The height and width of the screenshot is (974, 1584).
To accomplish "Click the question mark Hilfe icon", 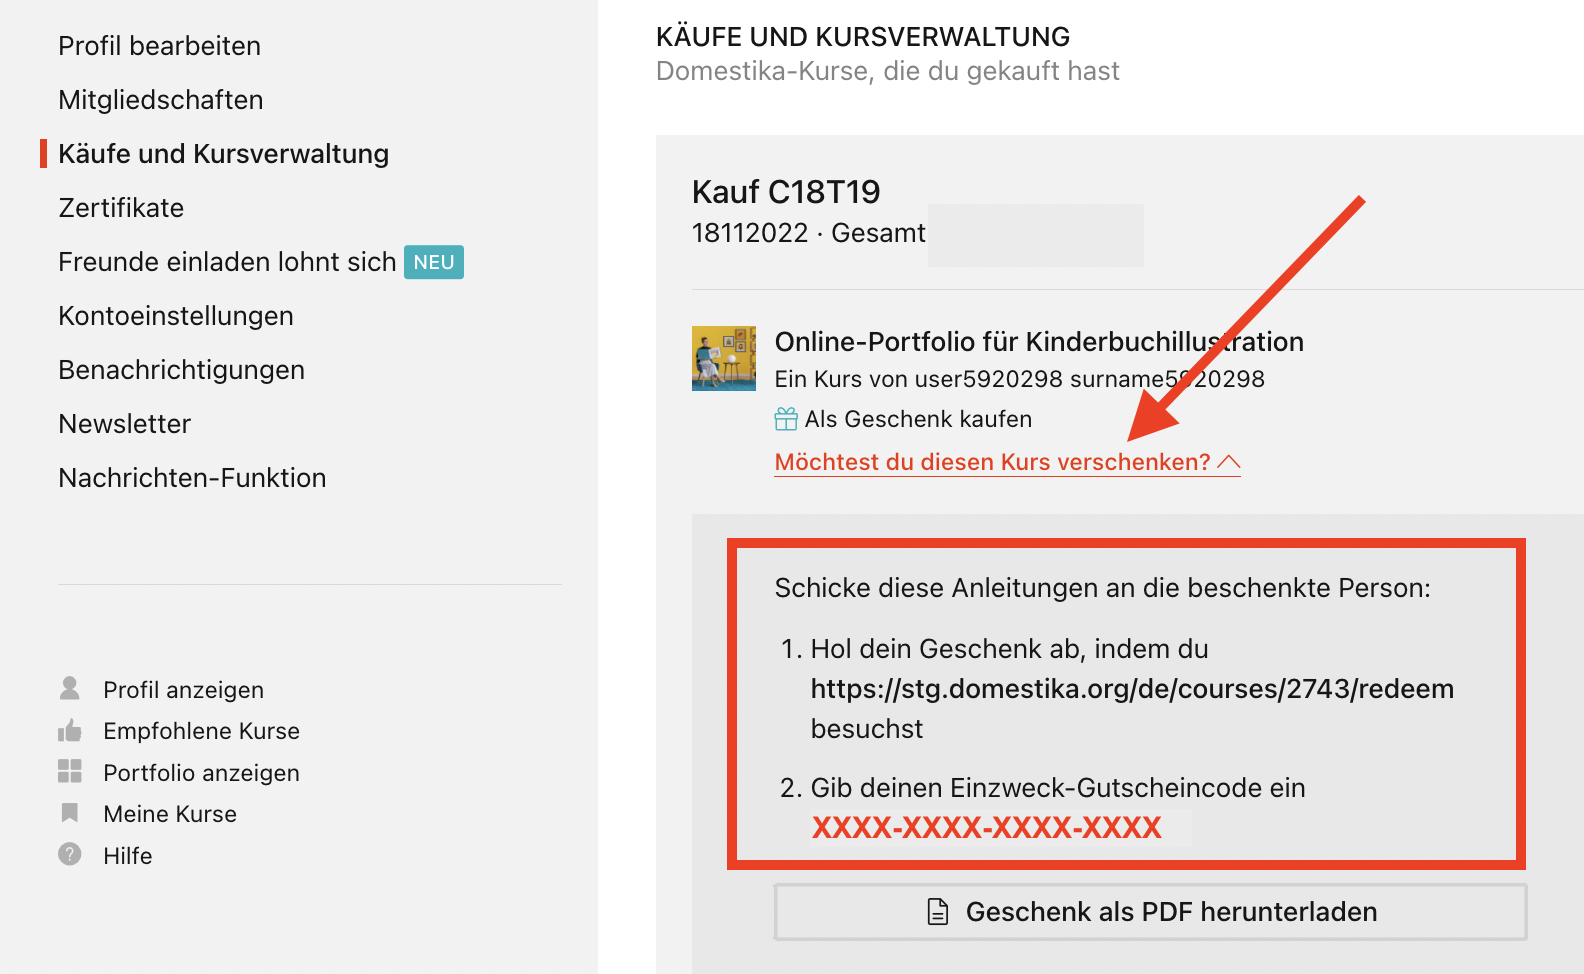I will coord(70,854).
